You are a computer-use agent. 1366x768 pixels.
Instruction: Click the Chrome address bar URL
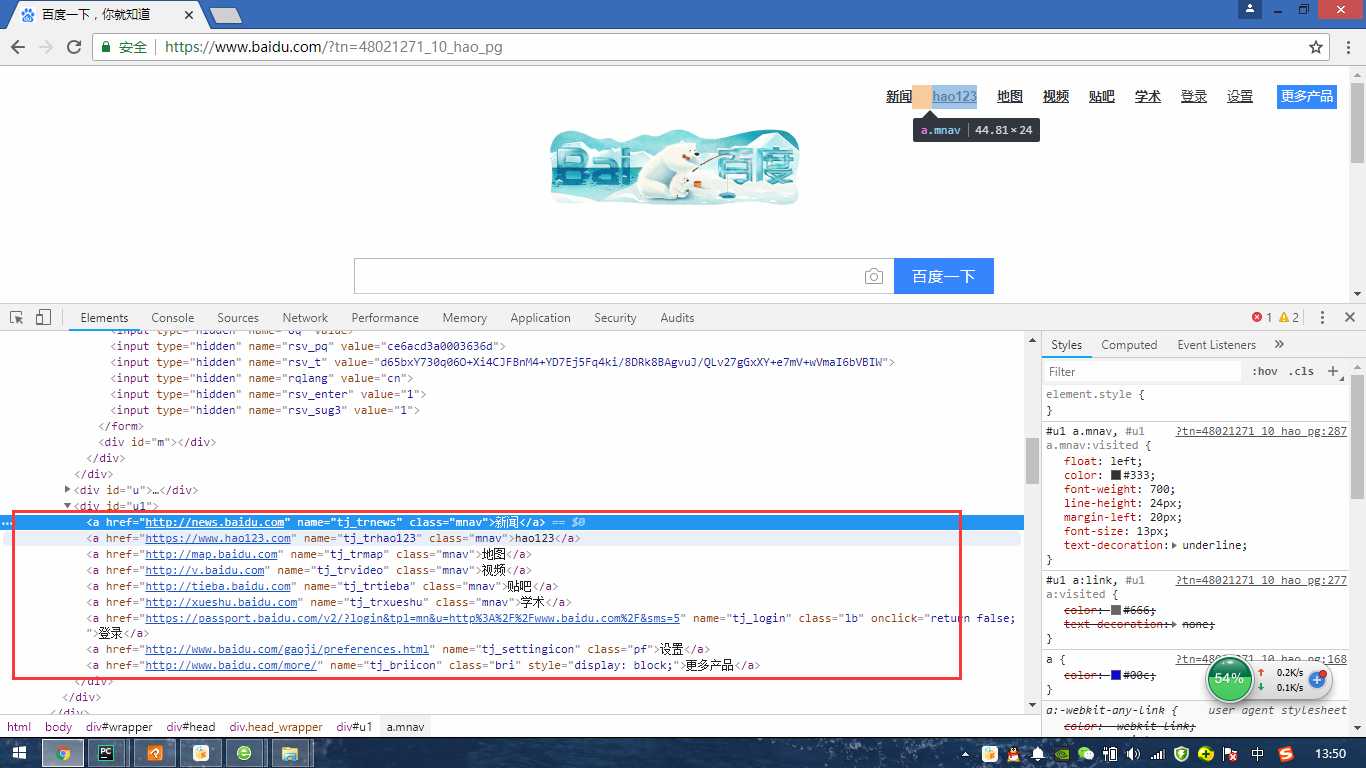[x=333, y=47]
